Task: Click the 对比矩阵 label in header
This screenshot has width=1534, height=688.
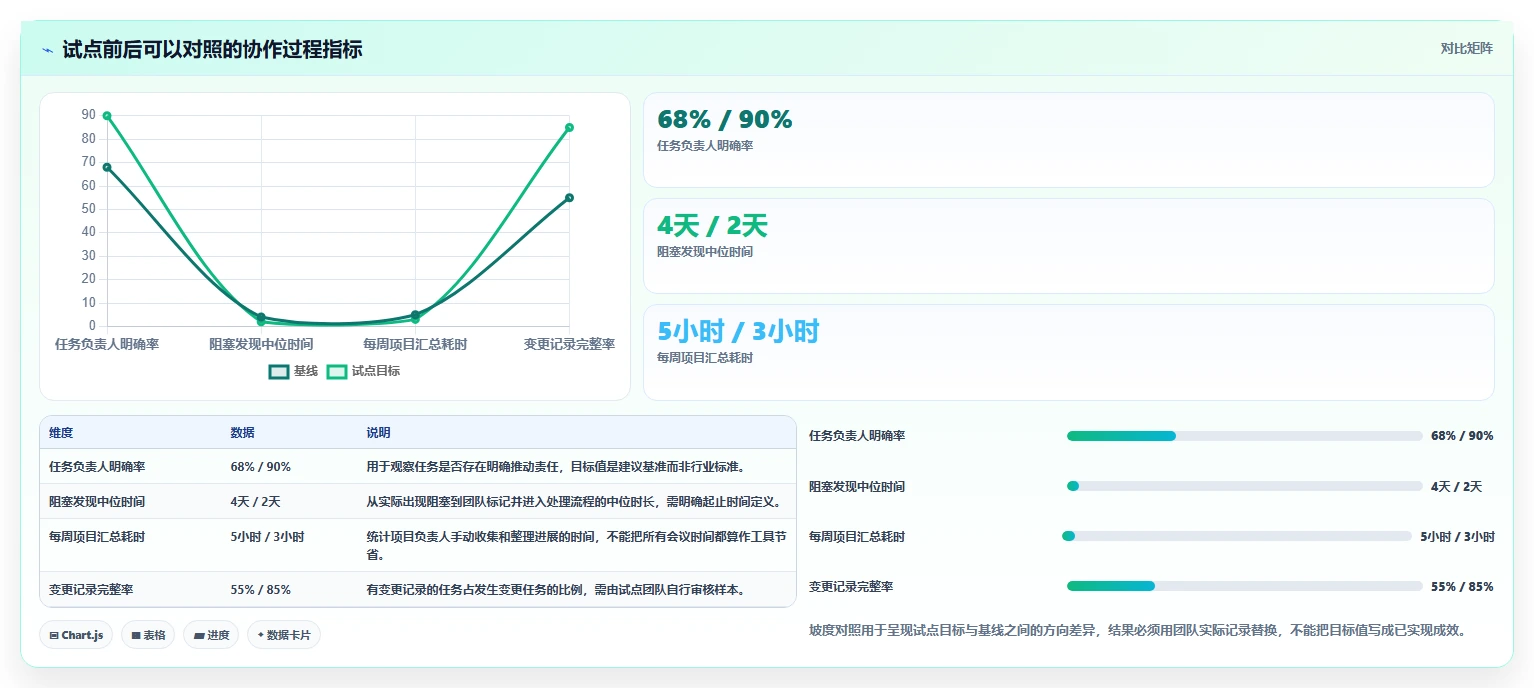Action: 1466,48
